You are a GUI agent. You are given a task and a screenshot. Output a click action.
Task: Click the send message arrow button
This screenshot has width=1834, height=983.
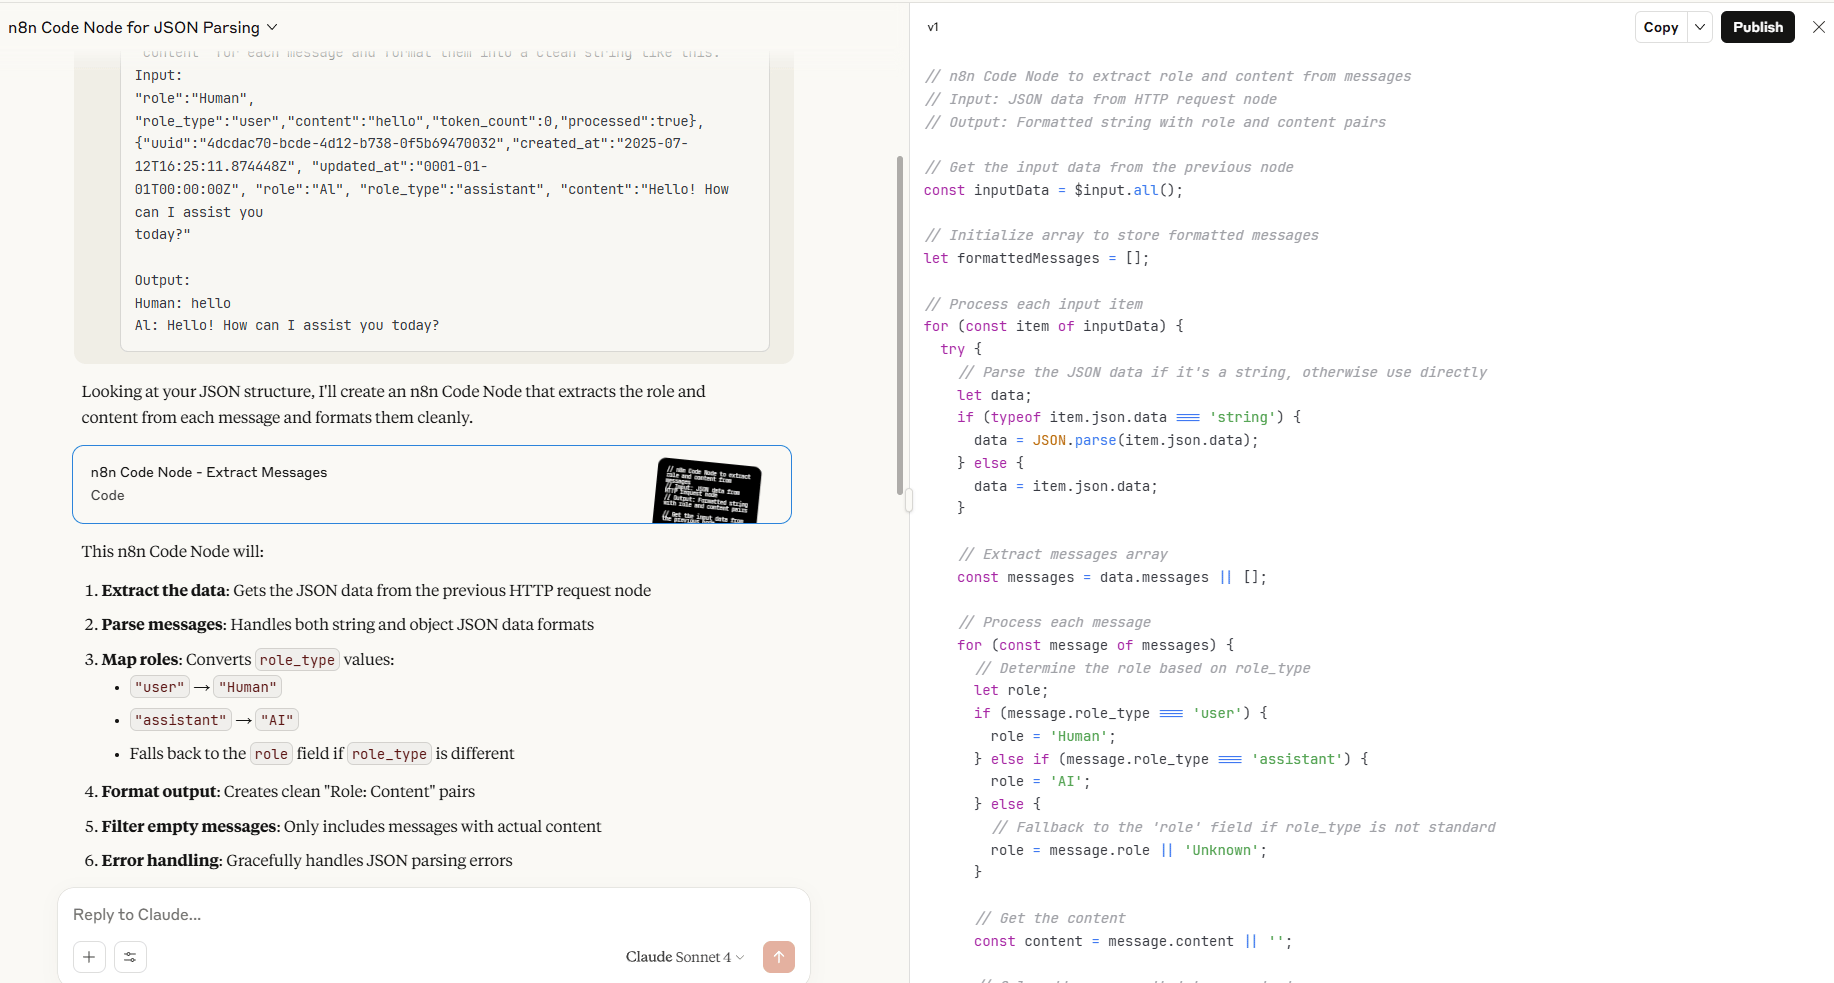point(779,957)
